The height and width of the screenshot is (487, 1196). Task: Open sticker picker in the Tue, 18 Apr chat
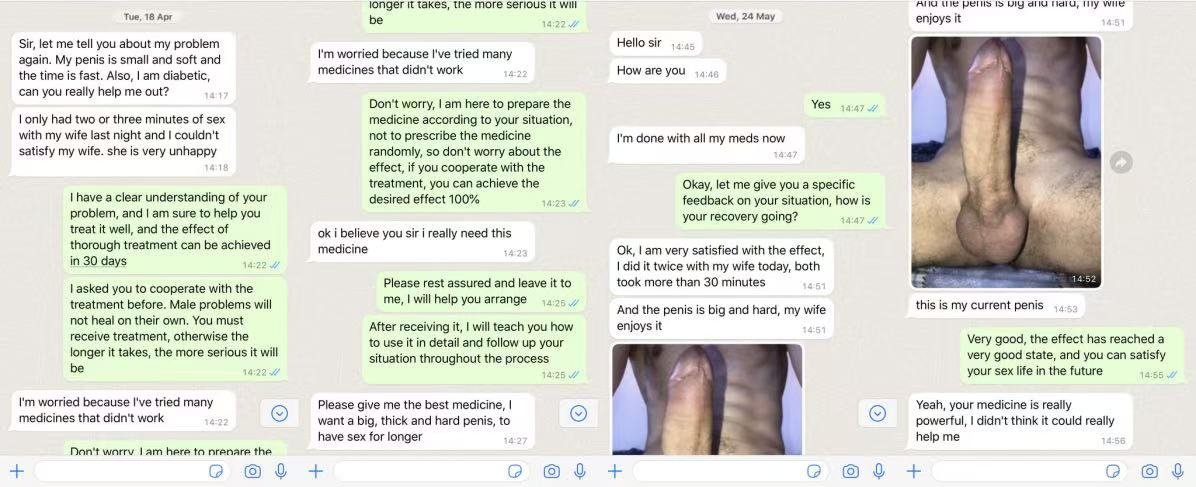tap(216, 472)
